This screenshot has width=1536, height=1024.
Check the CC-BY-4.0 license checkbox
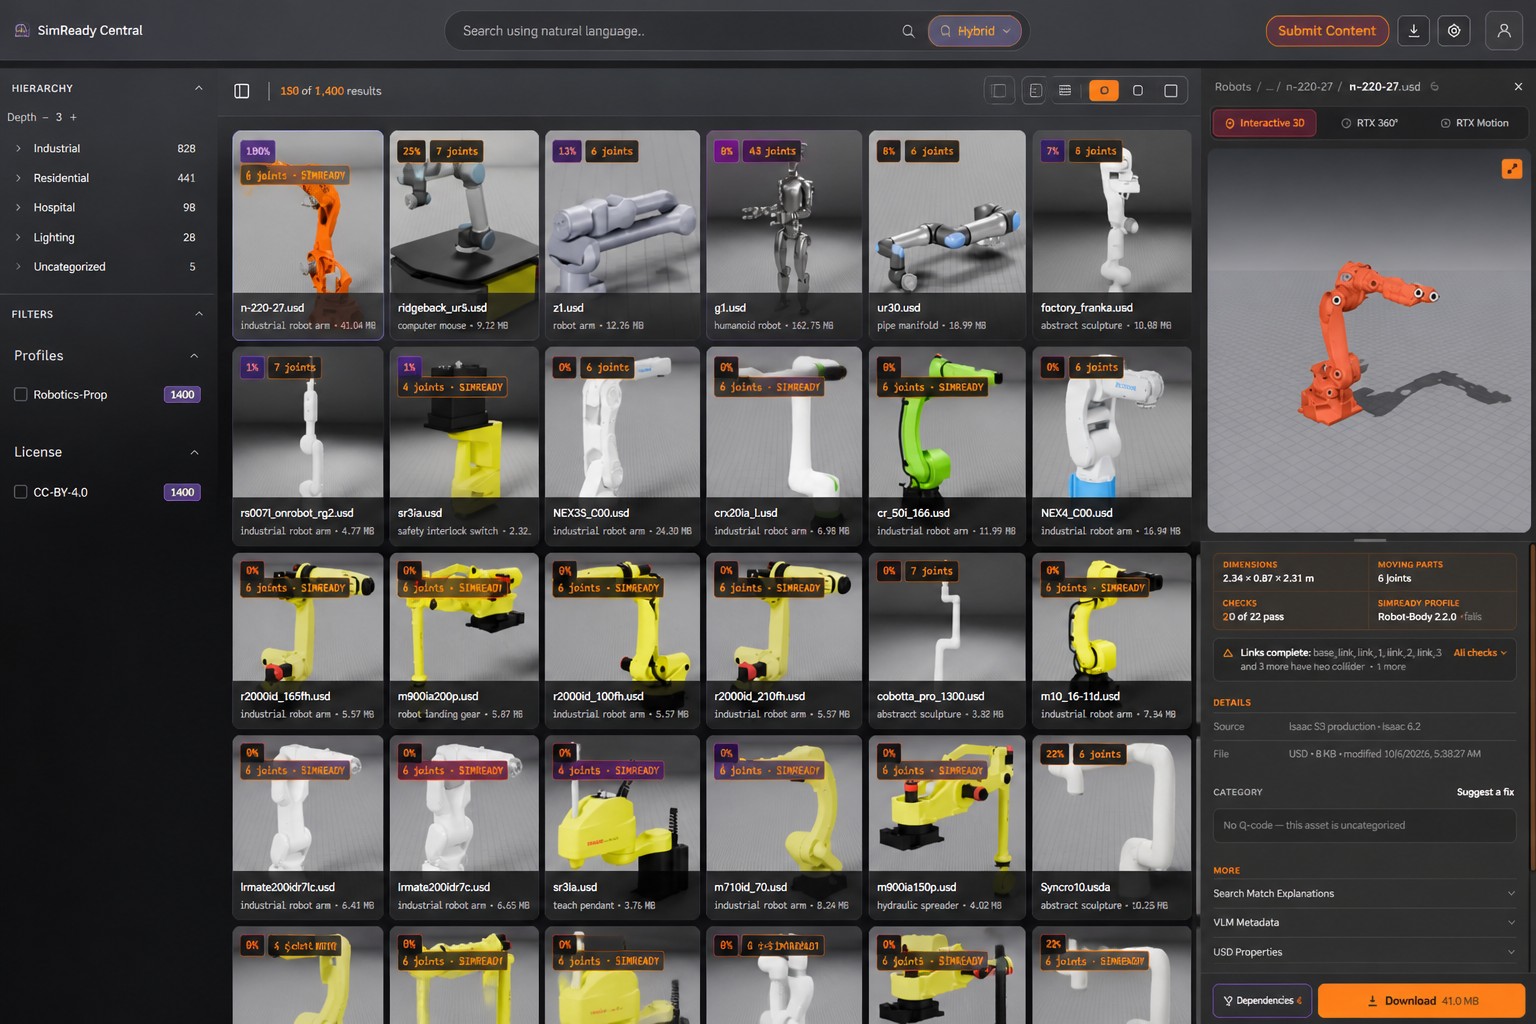tap(20, 492)
